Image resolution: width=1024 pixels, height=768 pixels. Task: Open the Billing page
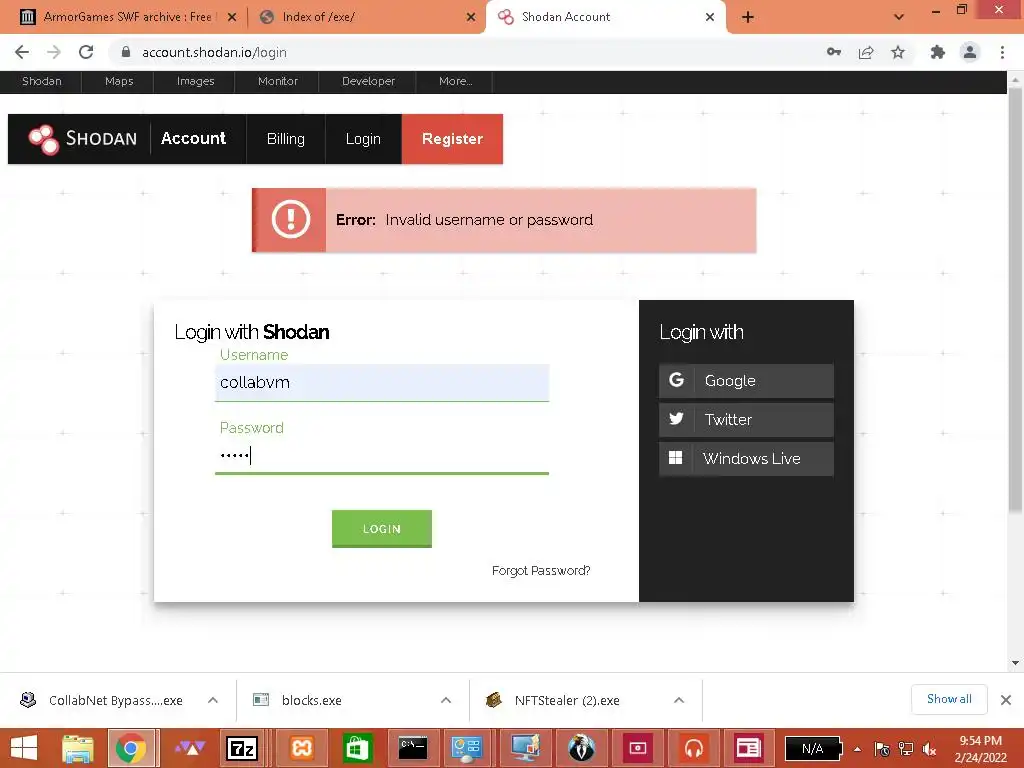285,138
